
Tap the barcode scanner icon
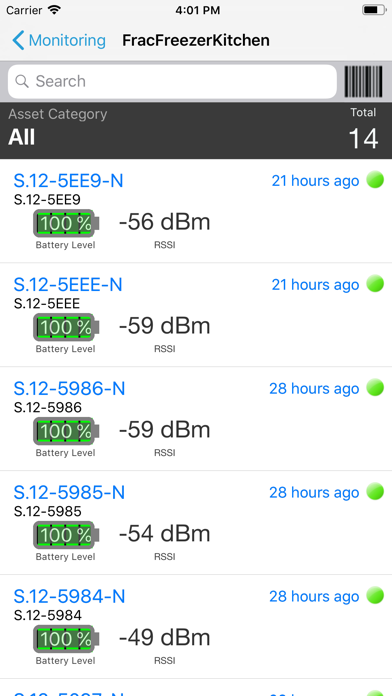[x=363, y=81]
